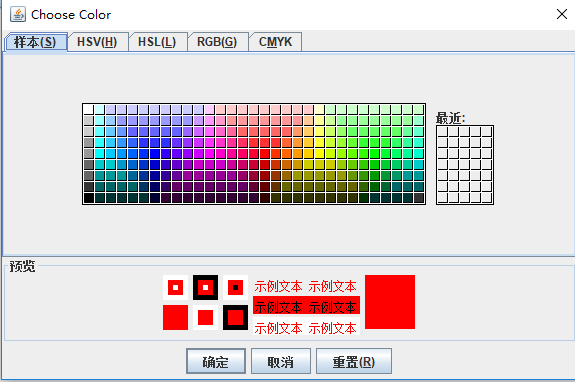Choose the pure yellow swatch in the palette
The image size is (575, 382).
click(x=319, y=153)
